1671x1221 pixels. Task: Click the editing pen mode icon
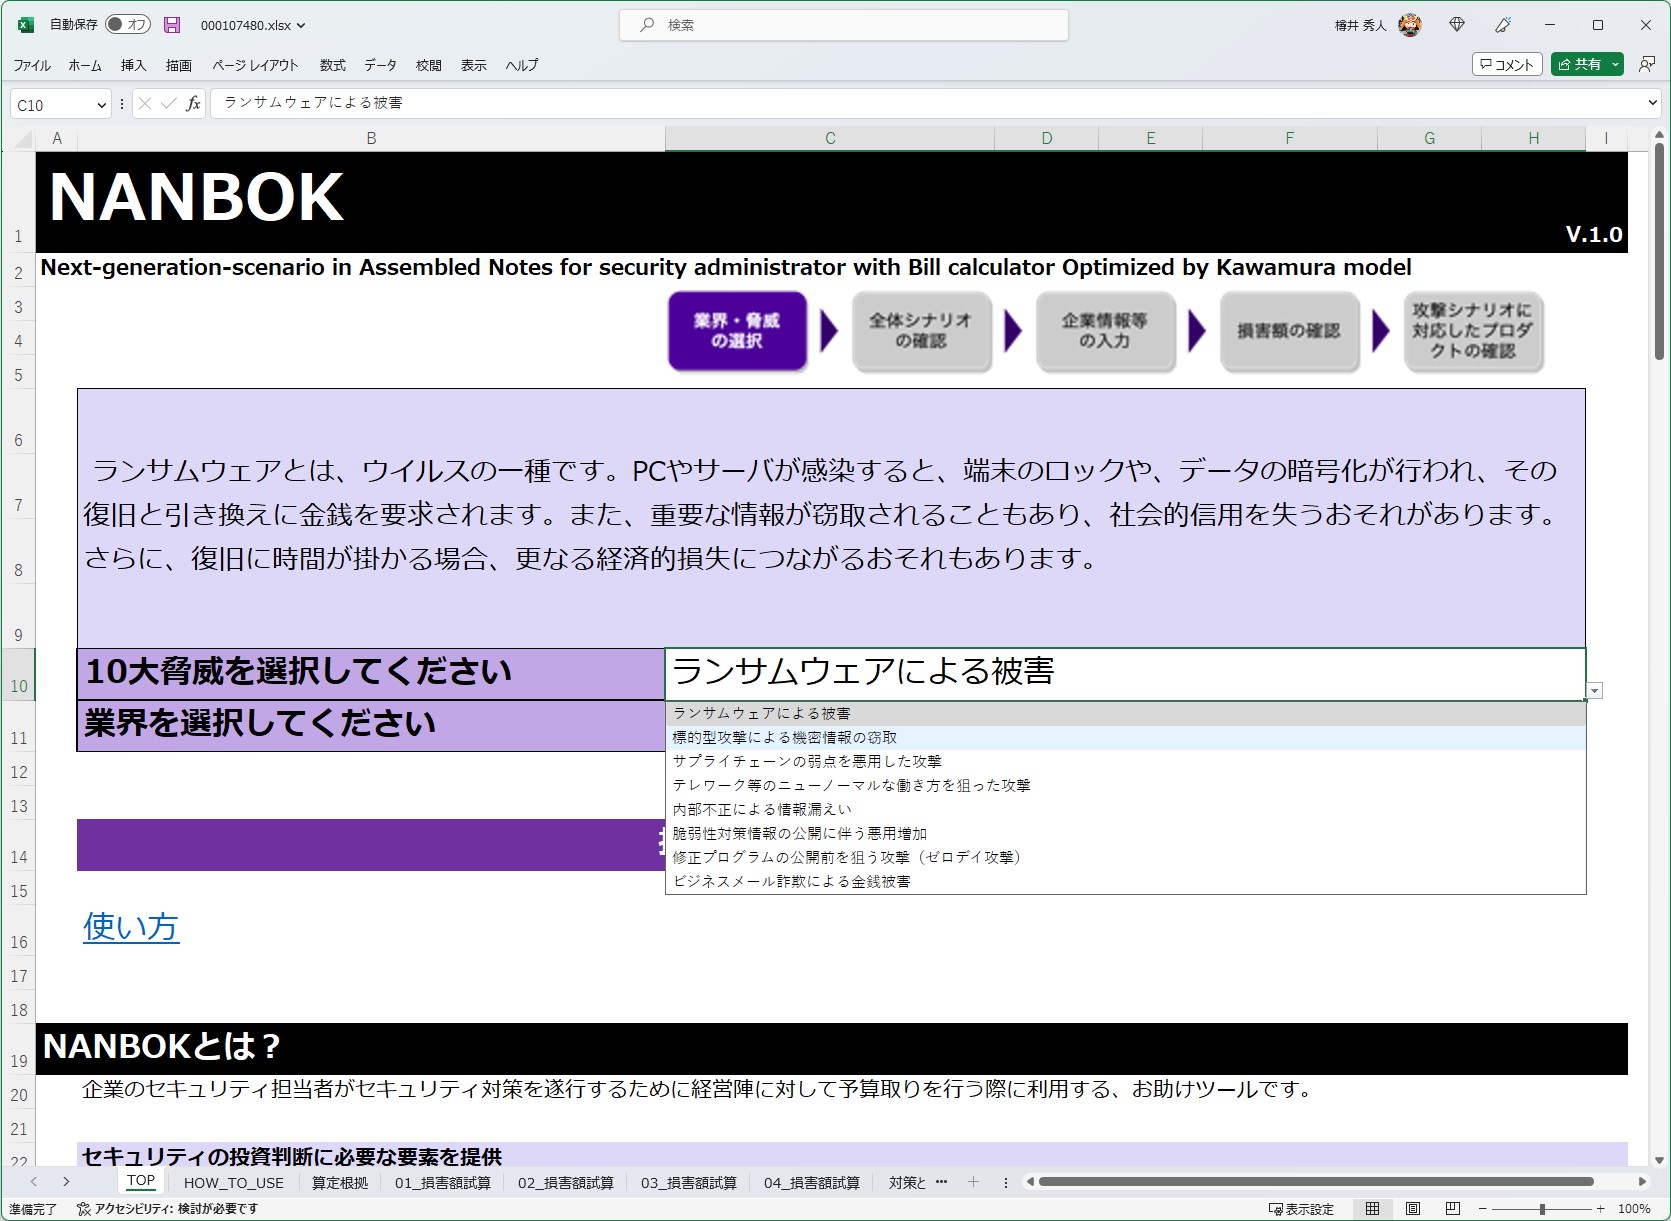pyautogui.click(x=1501, y=24)
